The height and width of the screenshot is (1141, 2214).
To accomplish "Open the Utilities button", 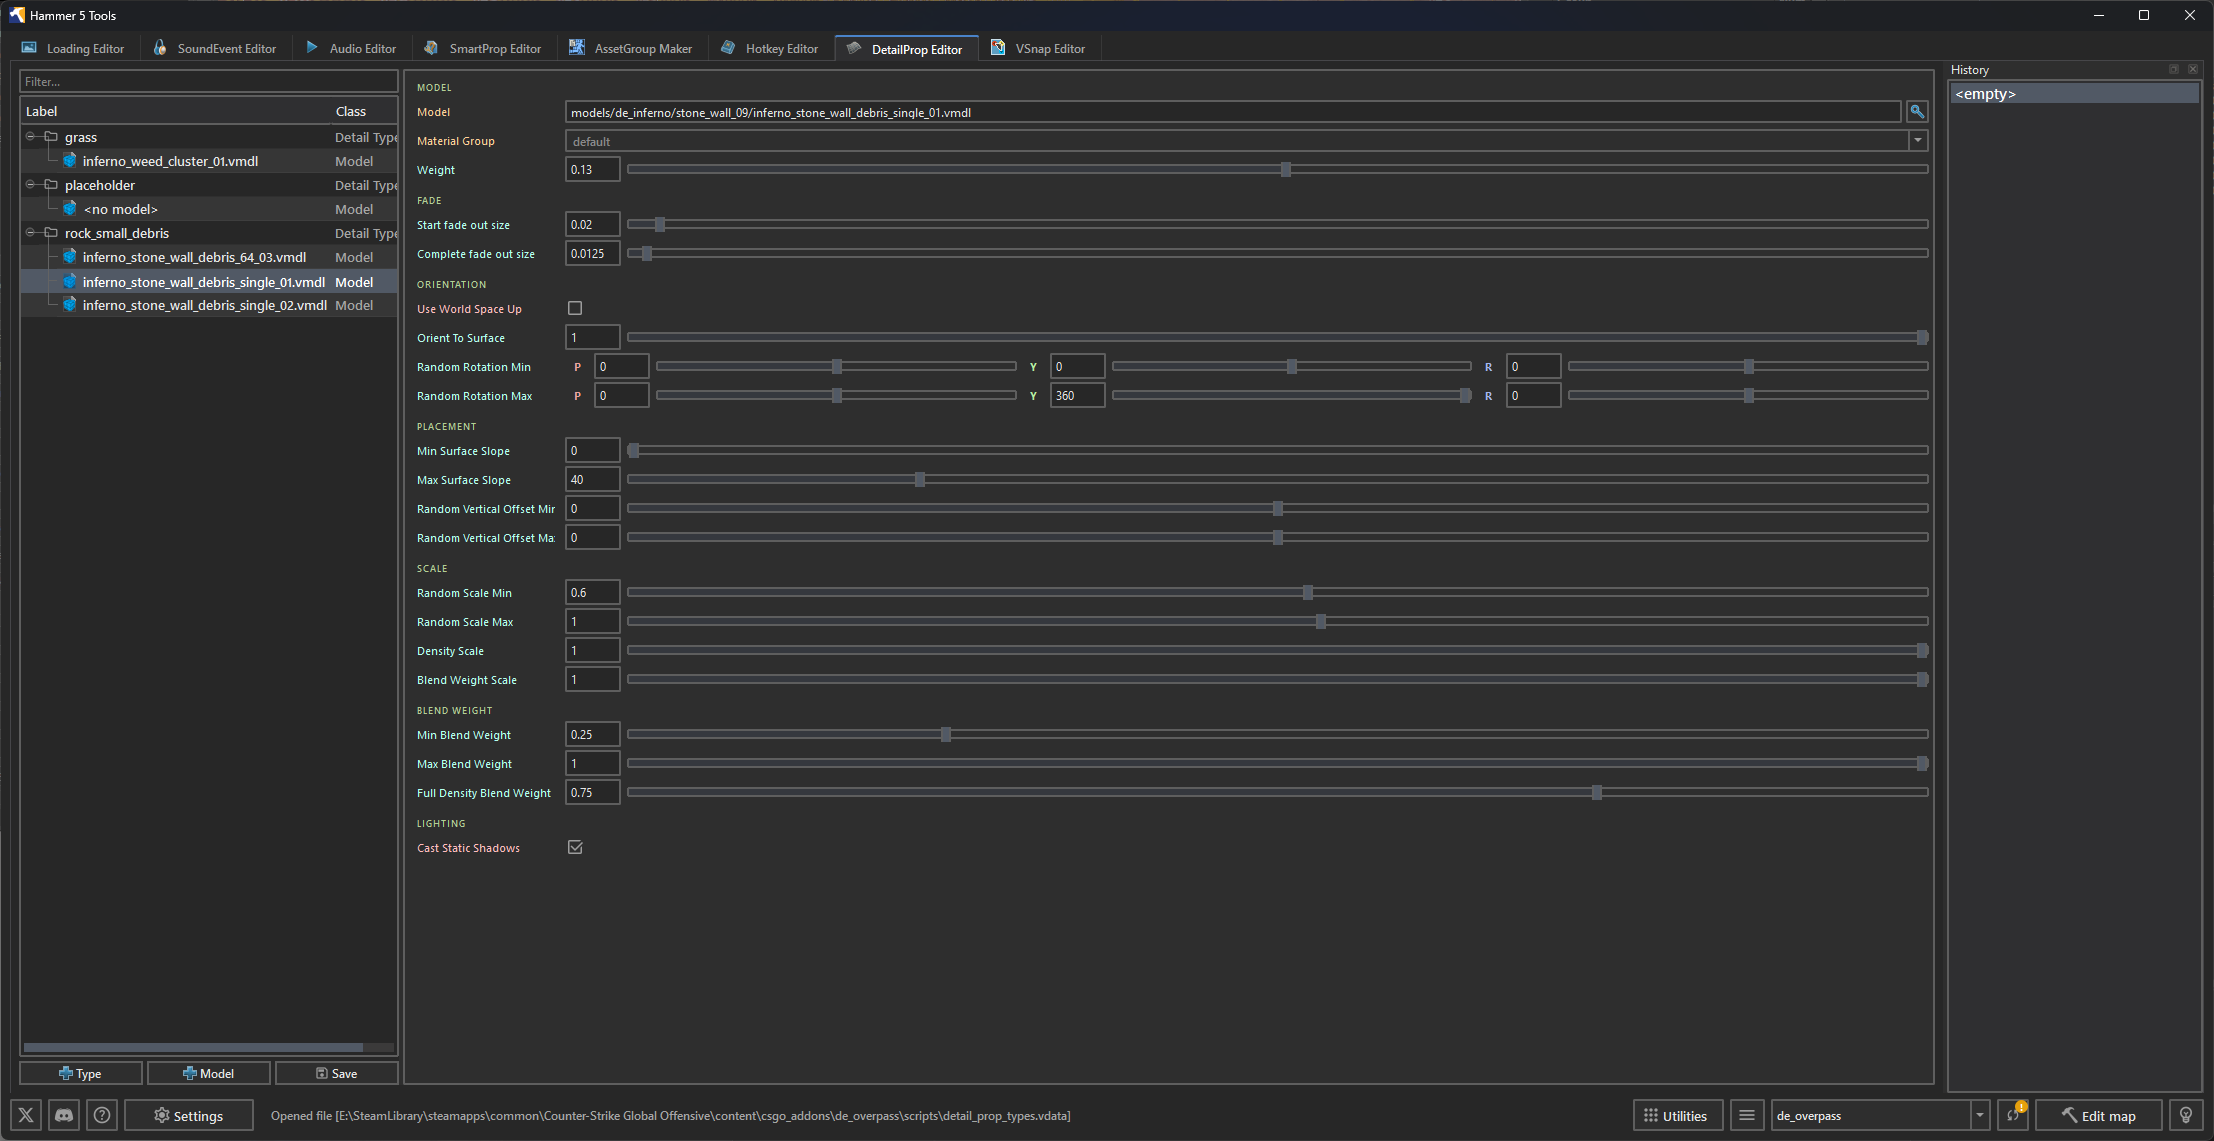I will [1678, 1115].
